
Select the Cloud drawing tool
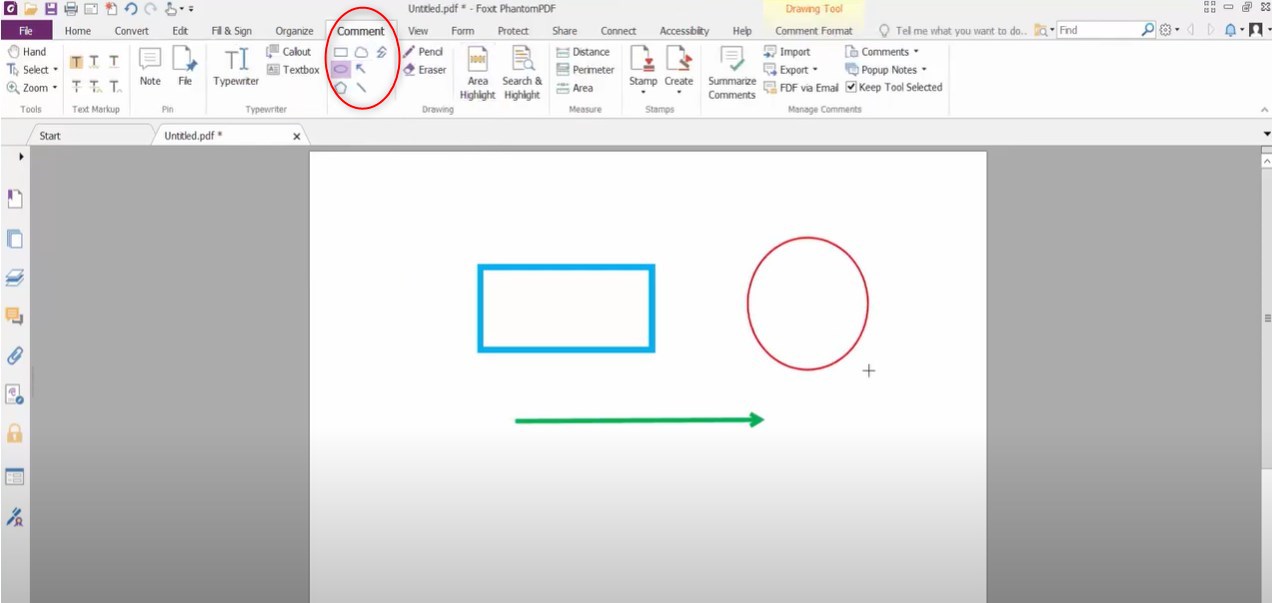[x=360, y=52]
